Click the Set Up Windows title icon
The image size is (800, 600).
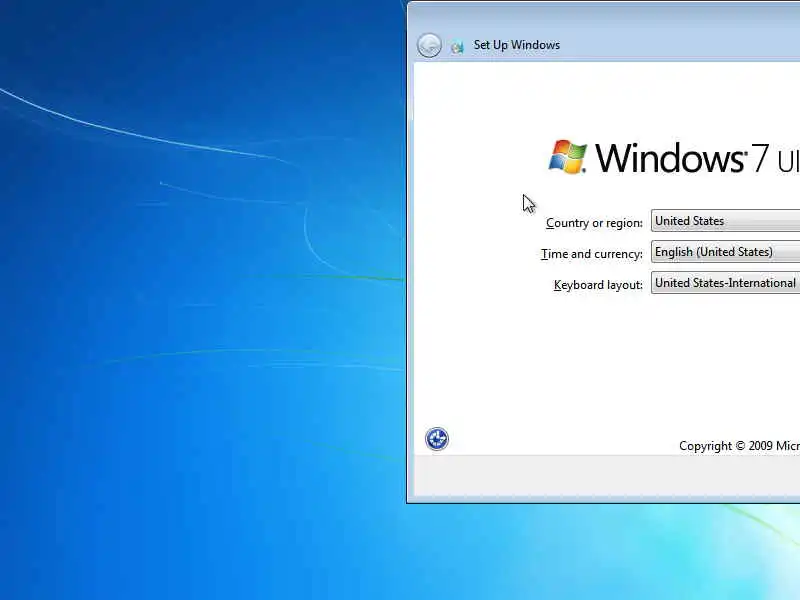pyautogui.click(x=457, y=46)
